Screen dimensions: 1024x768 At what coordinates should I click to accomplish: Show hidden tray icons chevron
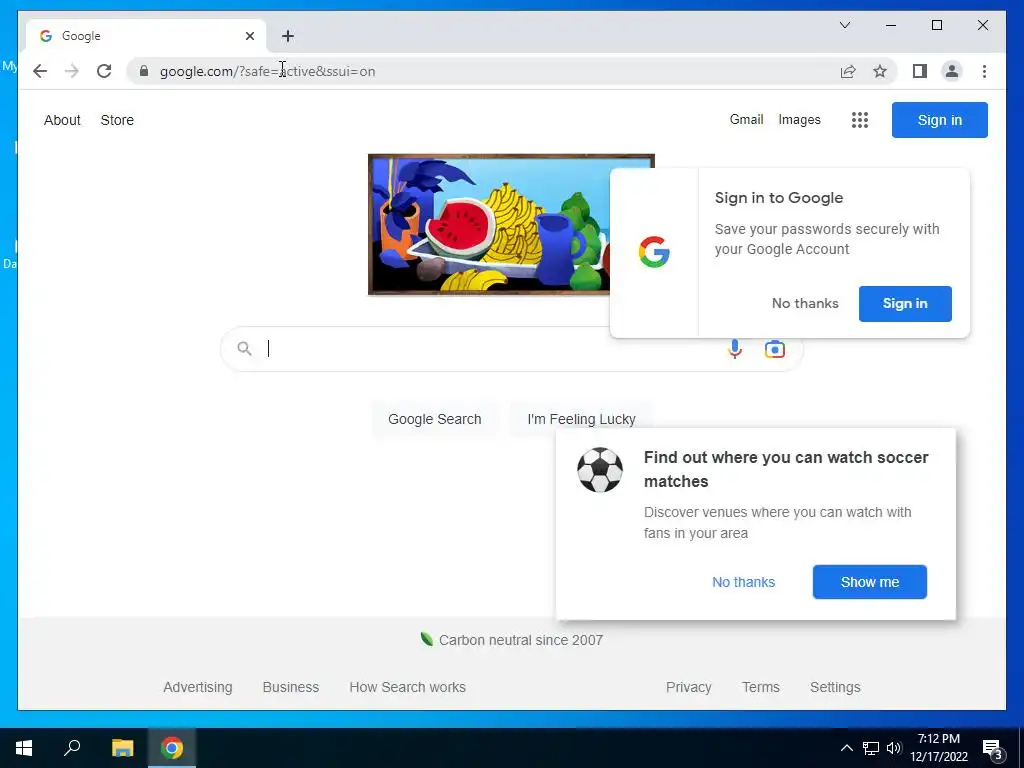pyautogui.click(x=846, y=748)
